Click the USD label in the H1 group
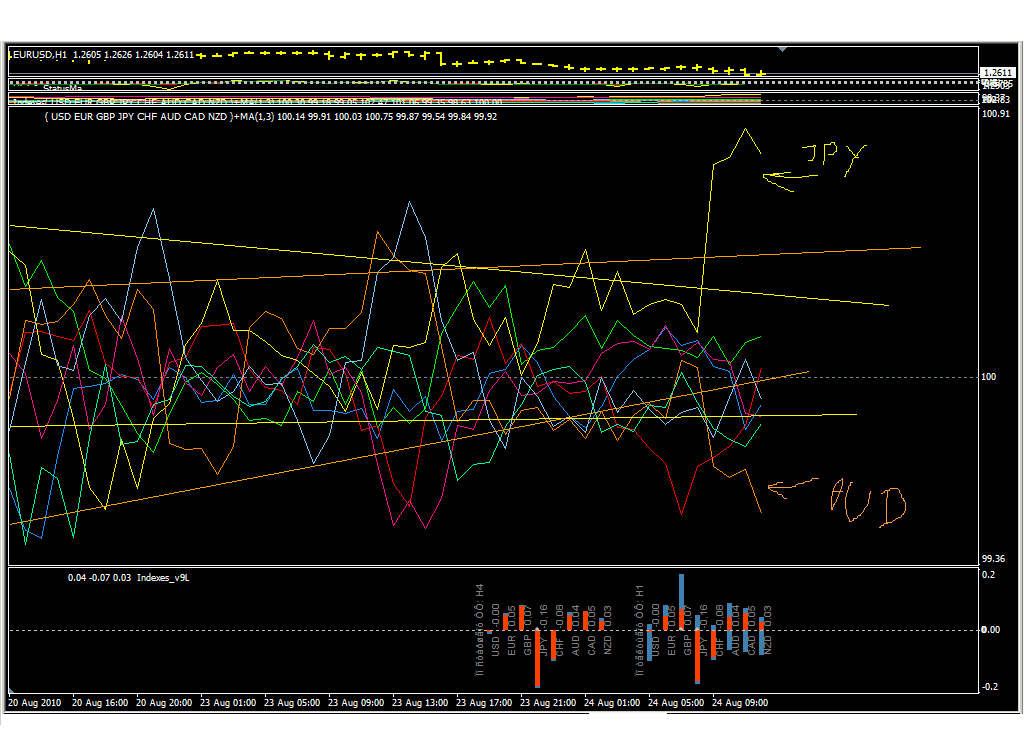 click(x=655, y=646)
